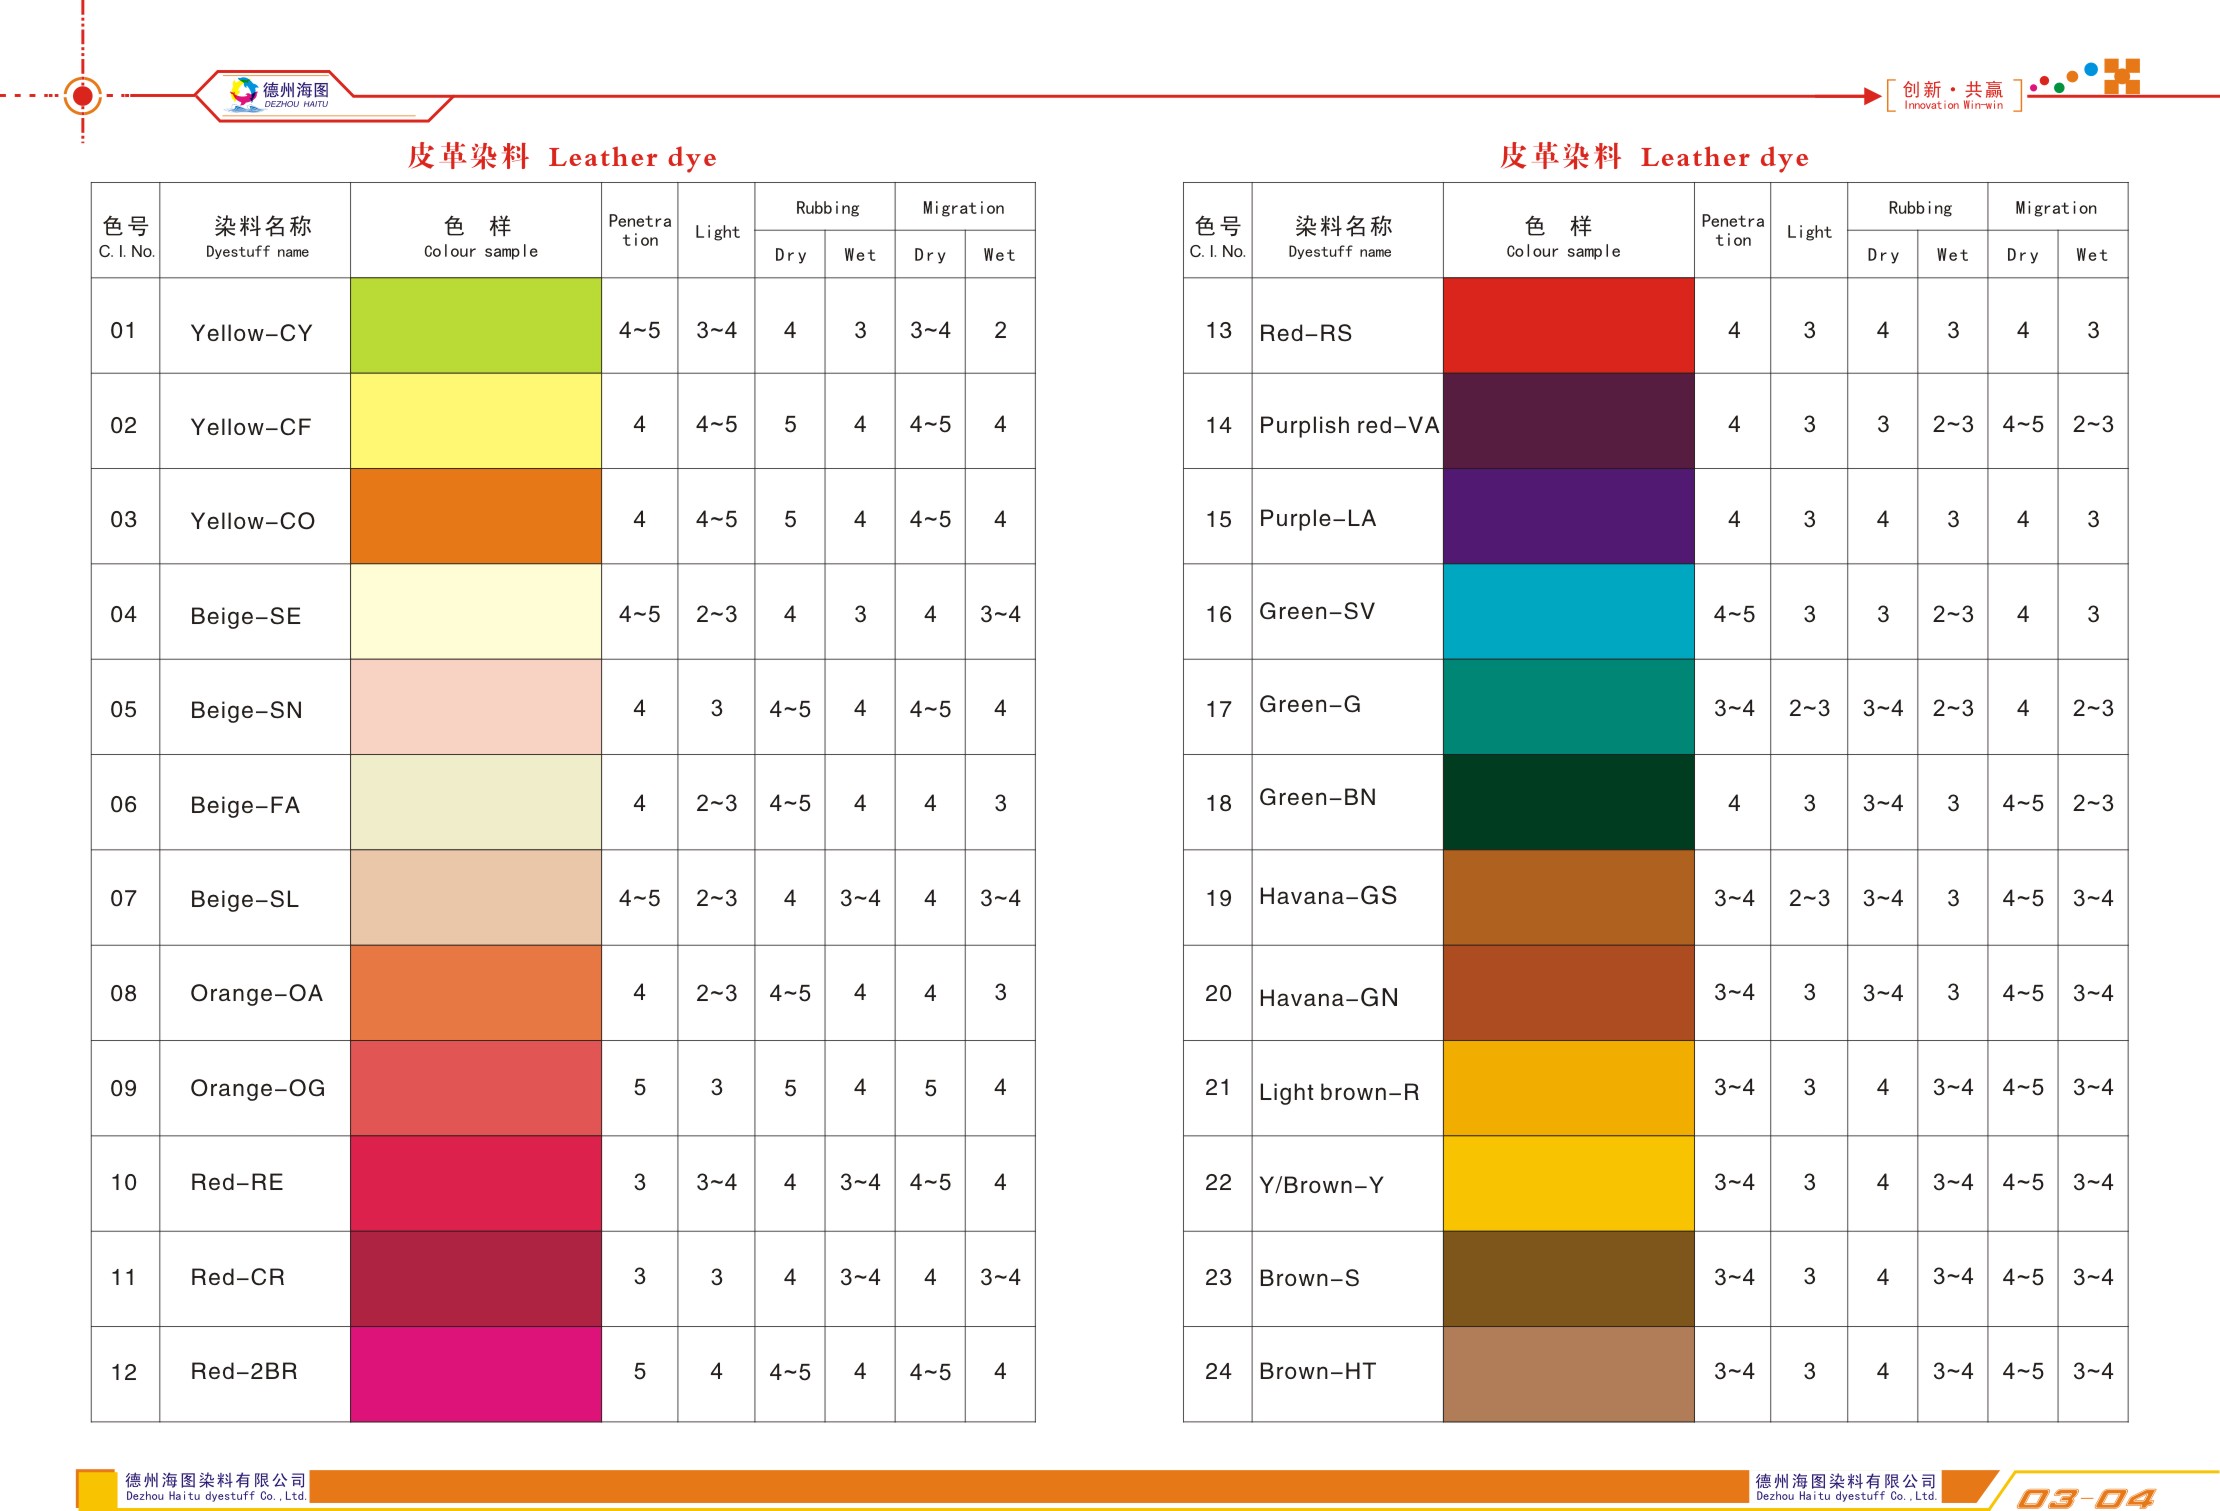Click the Light brown-R amber swatch

[1569, 1087]
